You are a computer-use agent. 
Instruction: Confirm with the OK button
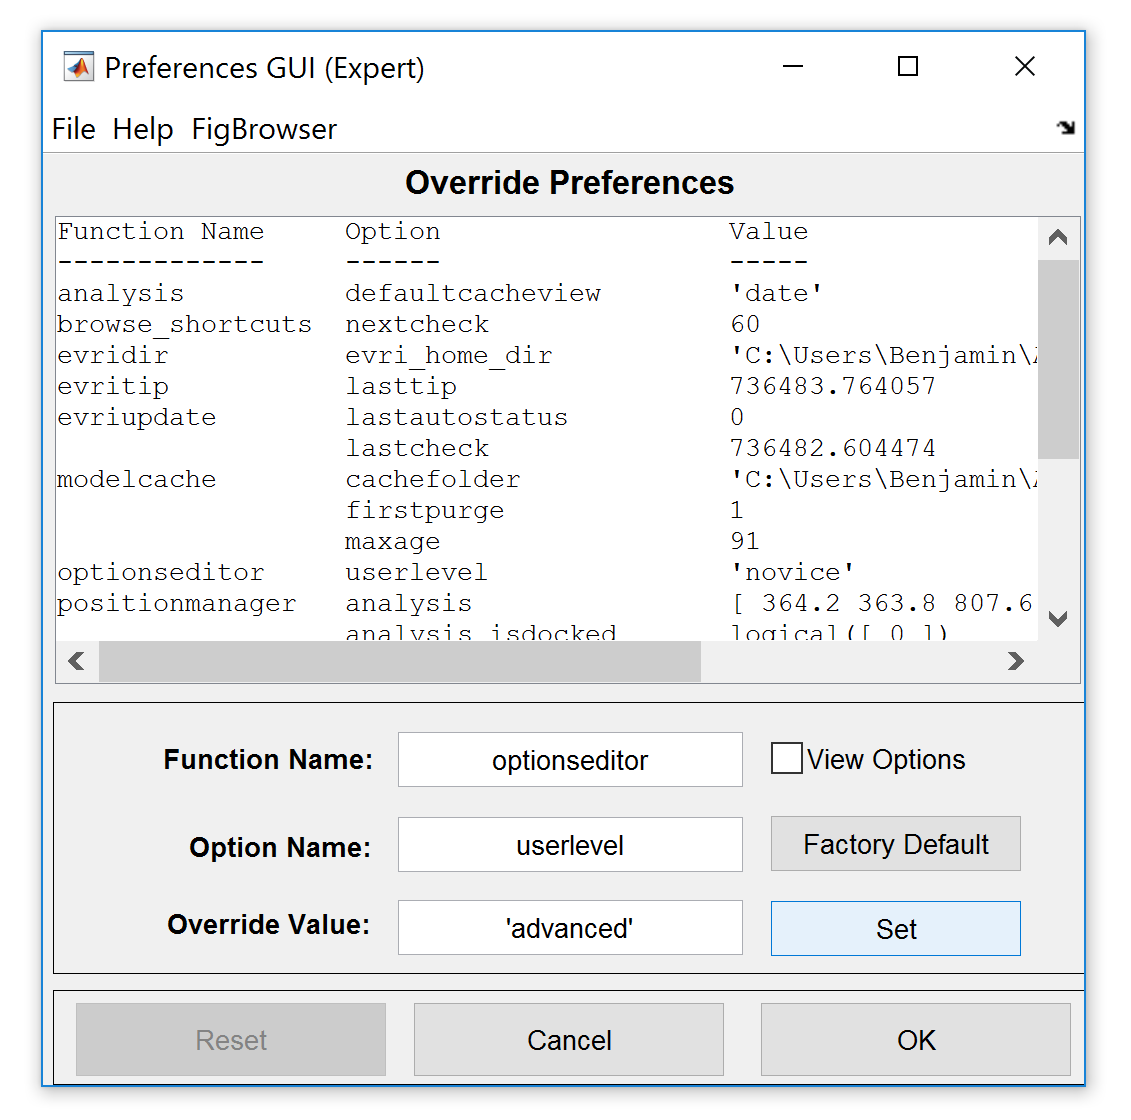point(915,1040)
